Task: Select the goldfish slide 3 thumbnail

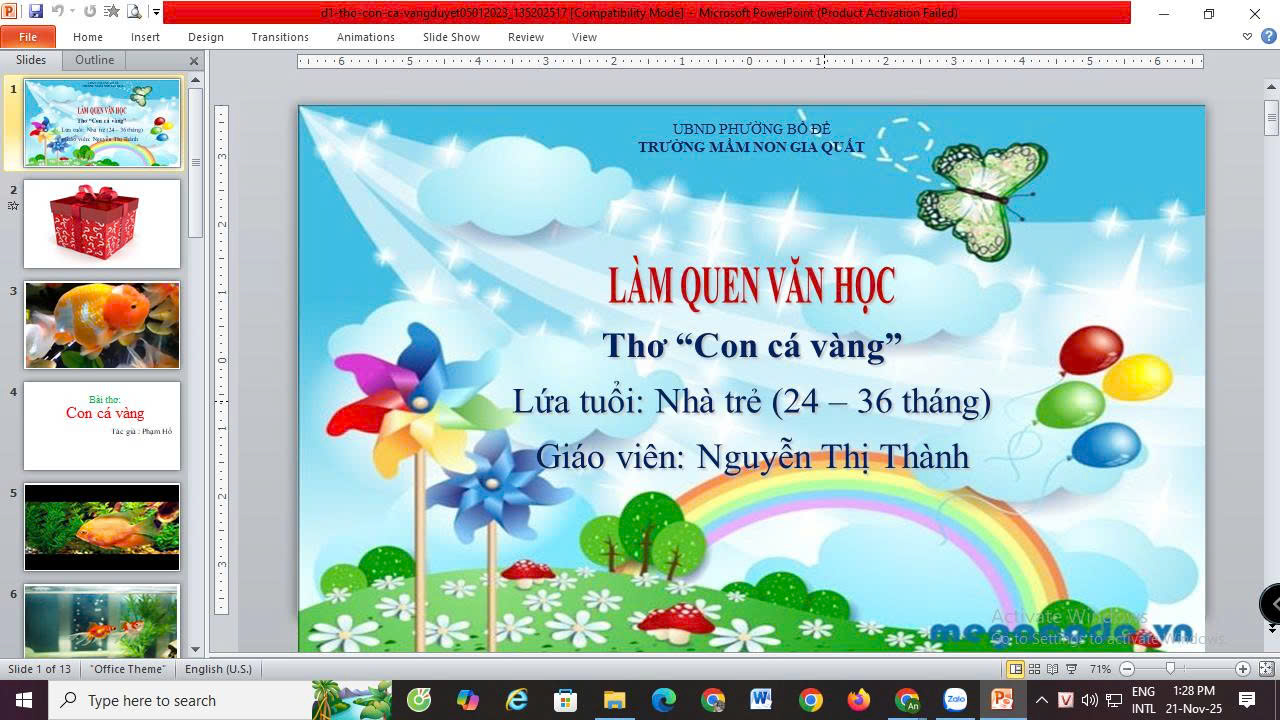Action: click(x=102, y=325)
